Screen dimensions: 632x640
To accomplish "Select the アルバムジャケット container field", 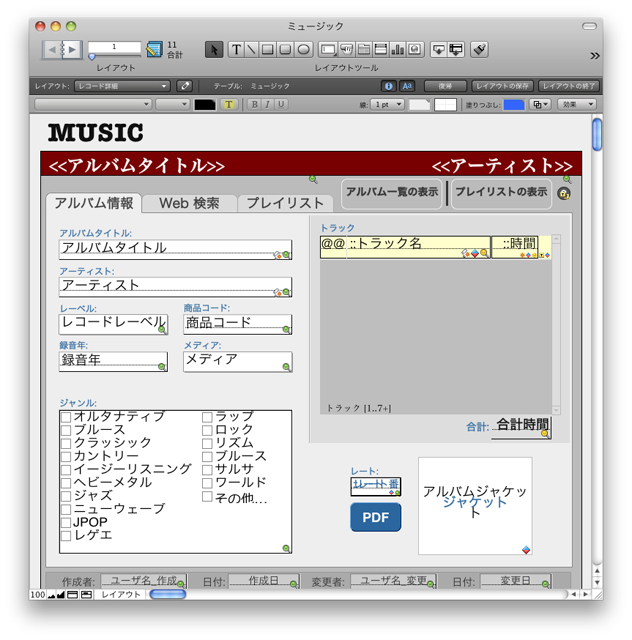I will tap(475, 506).
